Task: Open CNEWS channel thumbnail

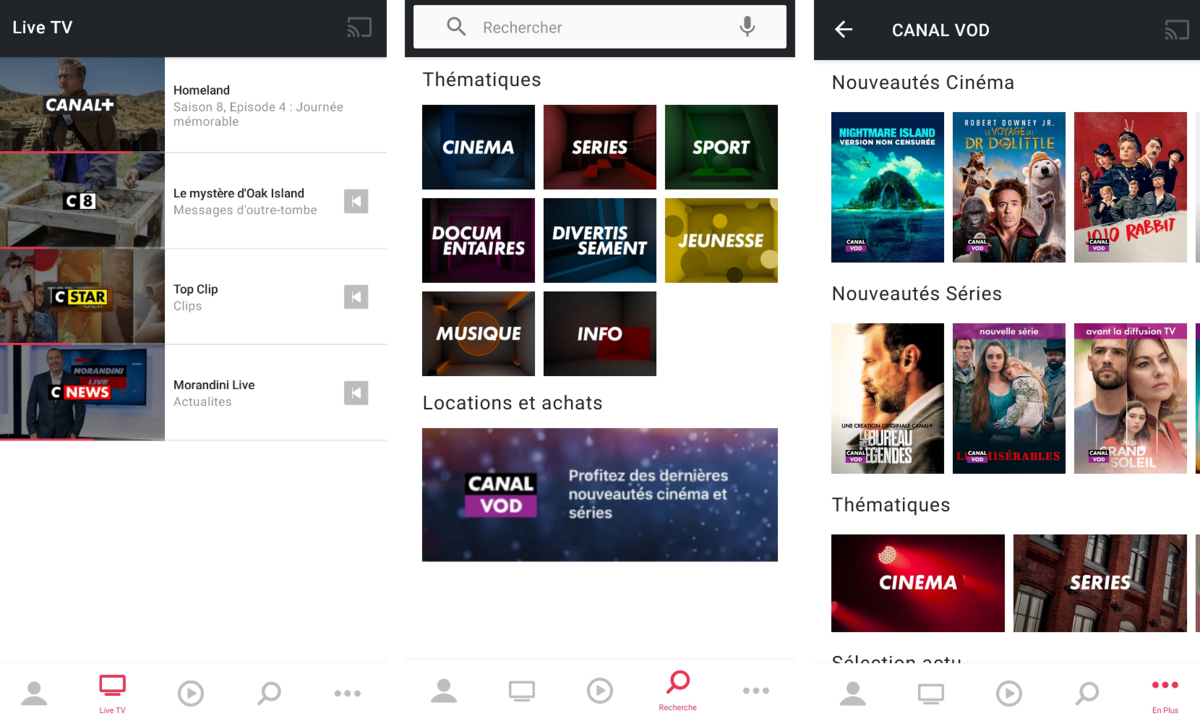Action: 82,393
